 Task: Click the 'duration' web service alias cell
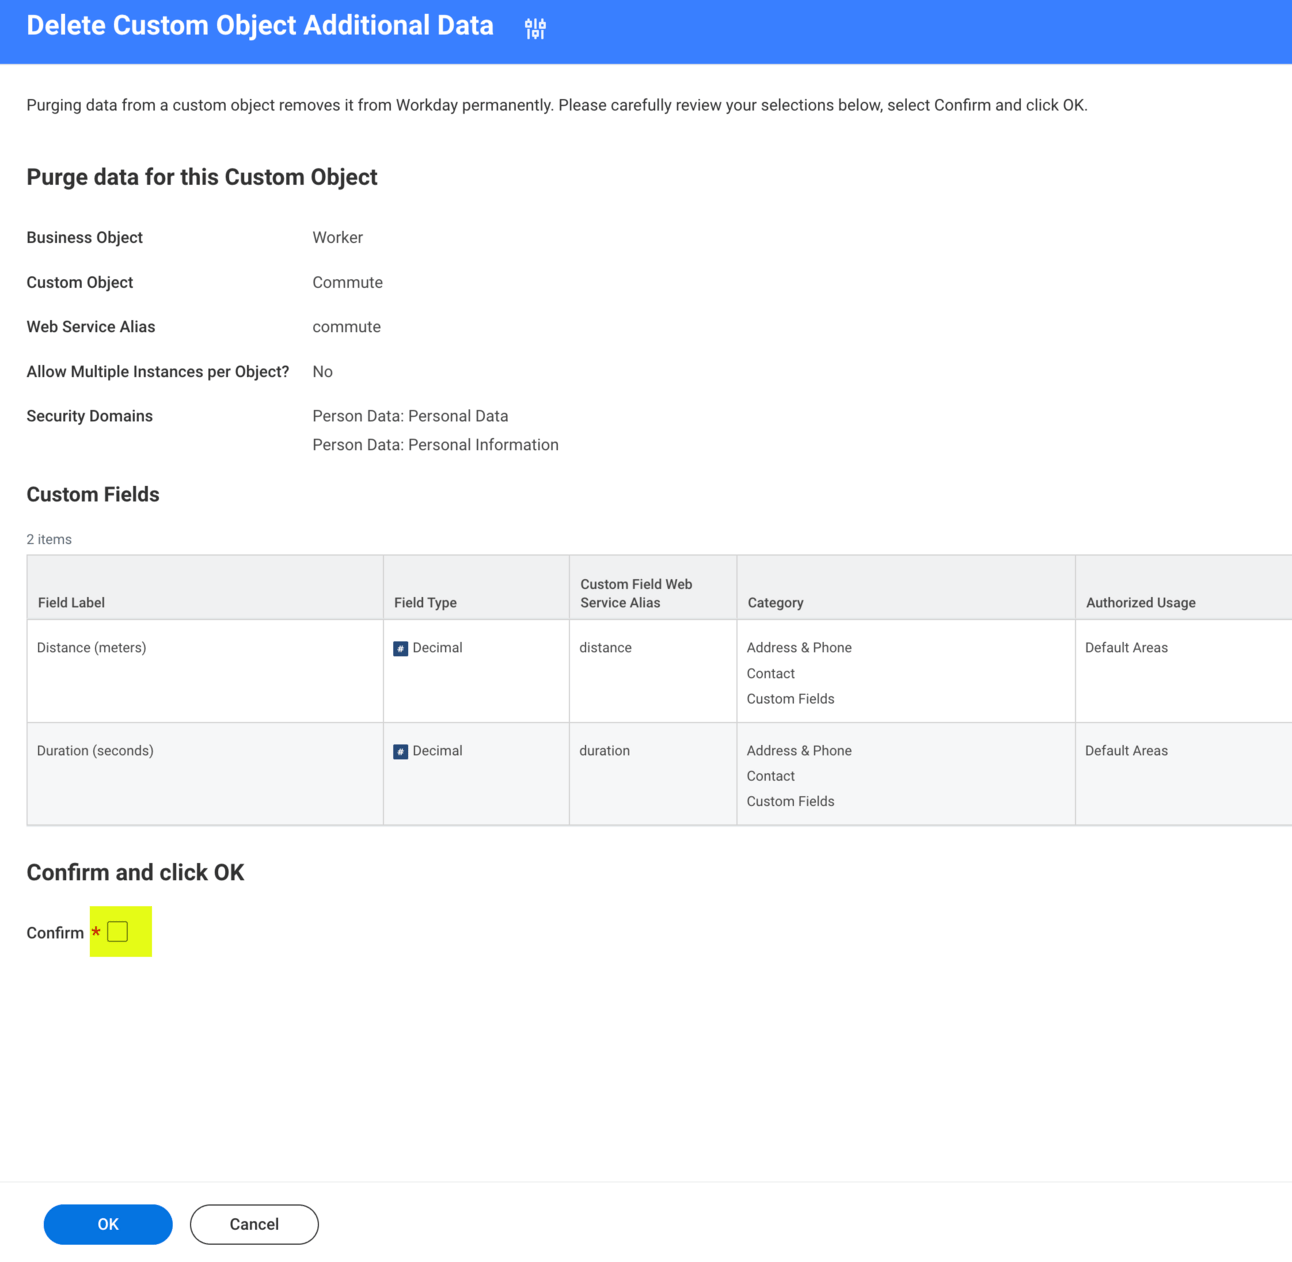[x=604, y=751]
